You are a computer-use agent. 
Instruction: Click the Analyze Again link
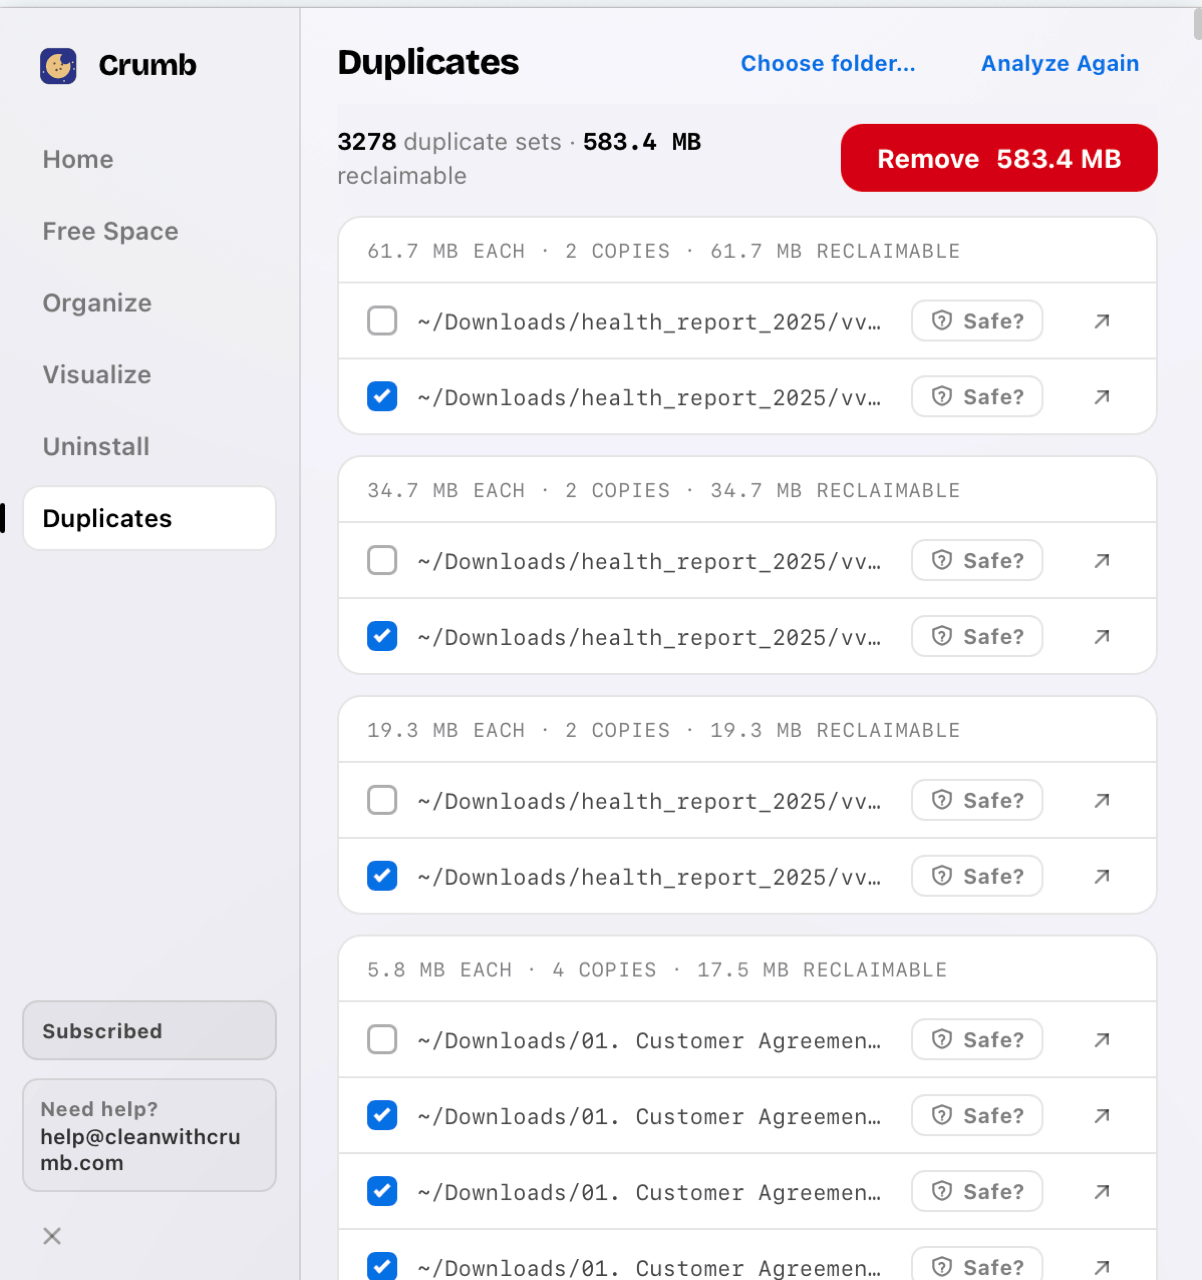tap(1060, 64)
